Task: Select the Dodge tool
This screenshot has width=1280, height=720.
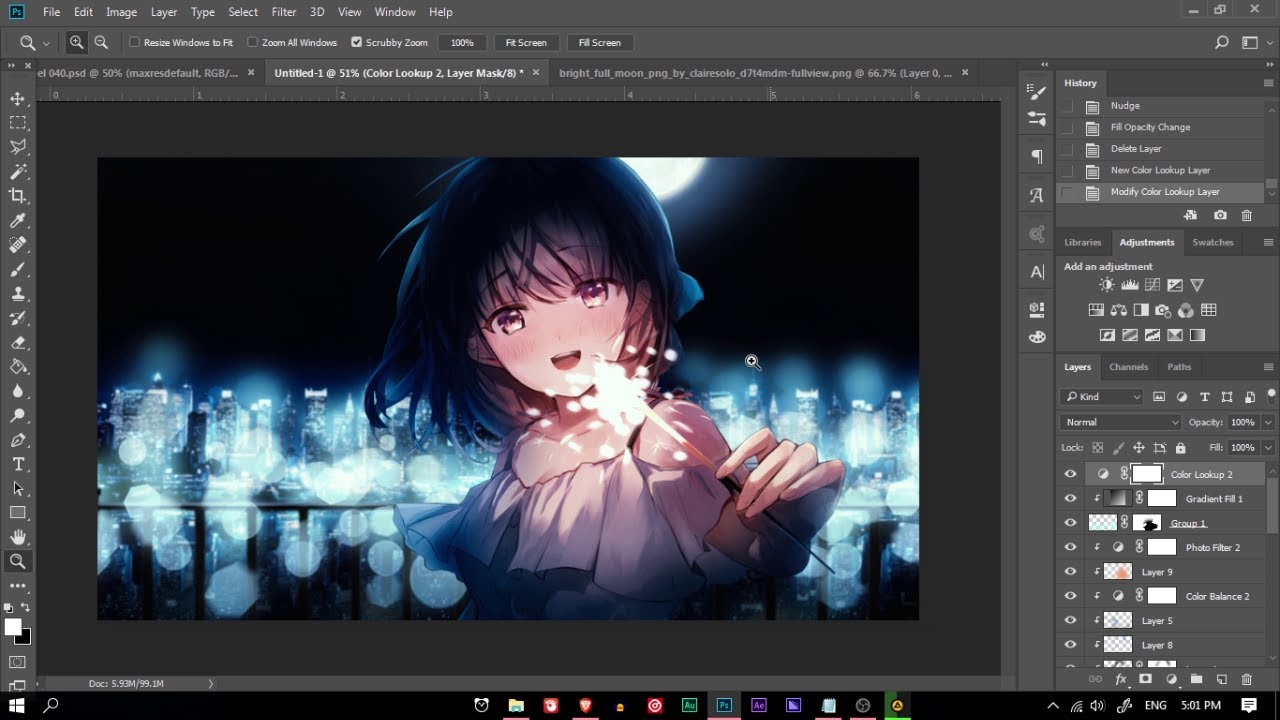Action: (18, 416)
